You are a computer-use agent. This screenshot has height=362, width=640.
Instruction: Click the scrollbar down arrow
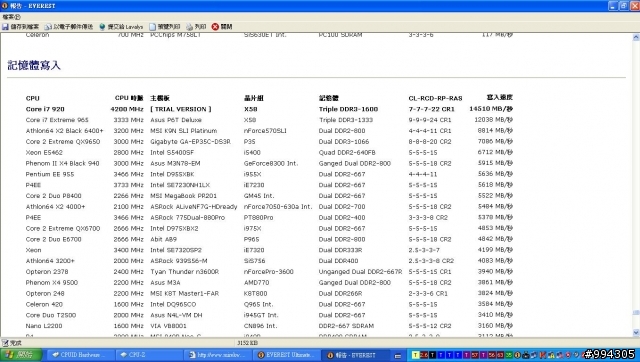click(x=636, y=332)
